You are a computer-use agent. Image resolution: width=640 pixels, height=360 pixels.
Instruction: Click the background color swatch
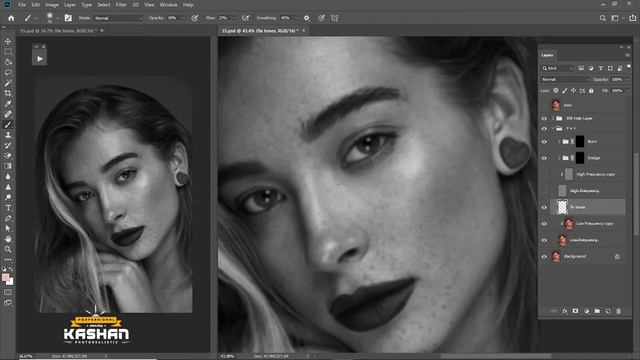tap(10, 282)
